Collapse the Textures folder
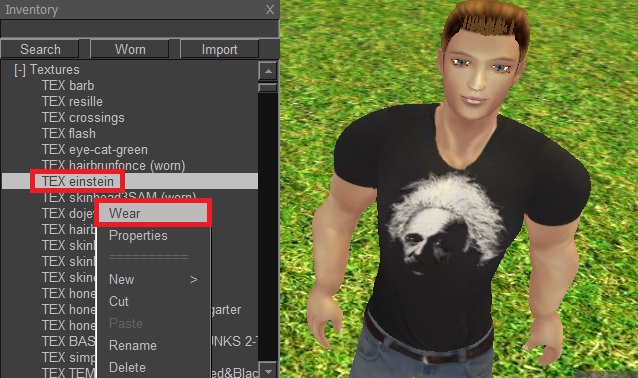638x378 pixels. pyautogui.click(x=20, y=70)
